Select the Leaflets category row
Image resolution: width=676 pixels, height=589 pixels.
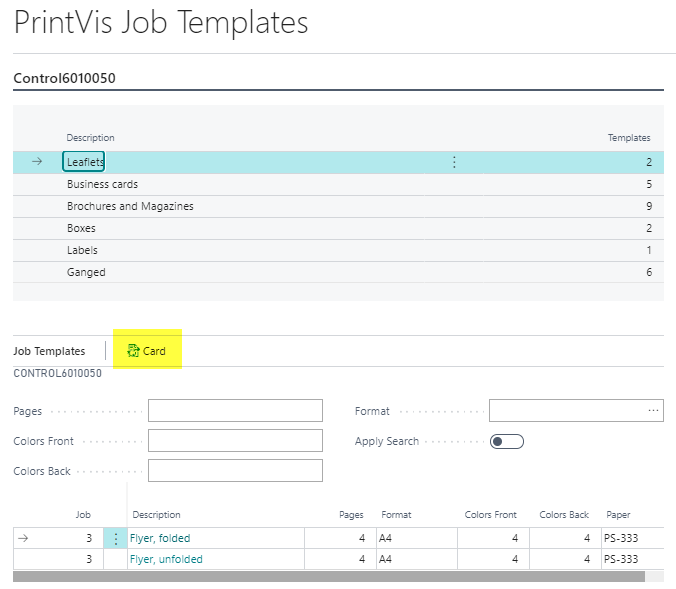point(338,162)
